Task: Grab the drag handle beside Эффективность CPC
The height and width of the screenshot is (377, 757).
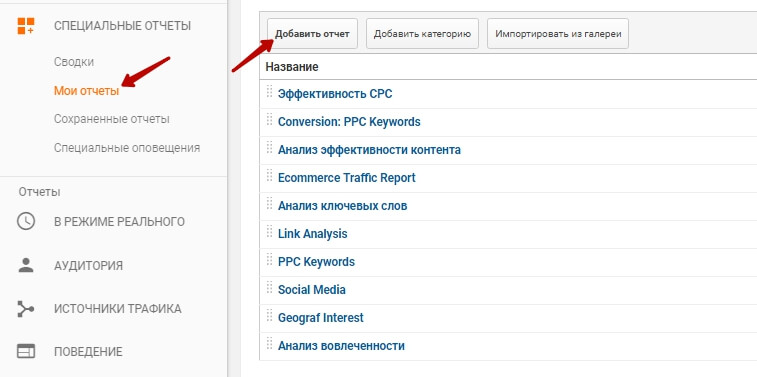Action: click(269, 91)
